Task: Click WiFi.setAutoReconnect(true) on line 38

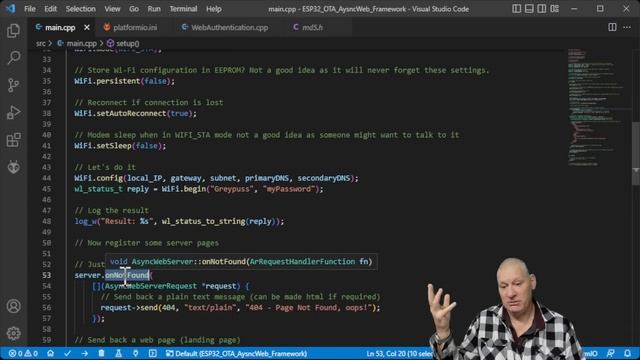Action: [136, 113]
